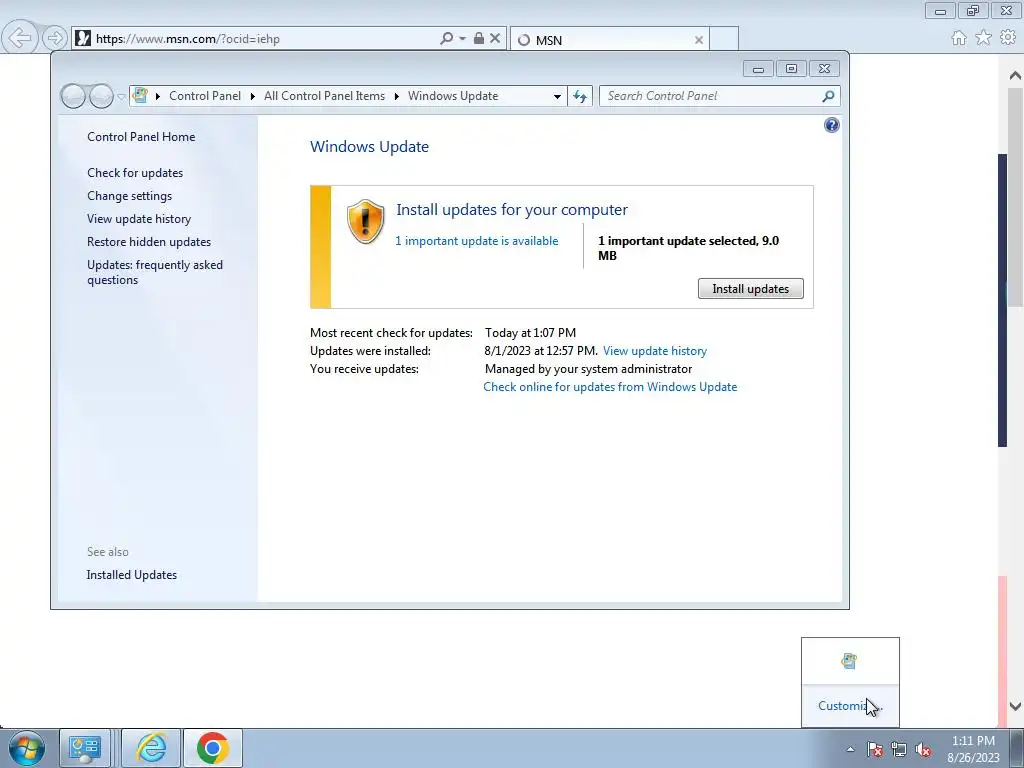Click the muted volume tray icon

coord(923,749)
